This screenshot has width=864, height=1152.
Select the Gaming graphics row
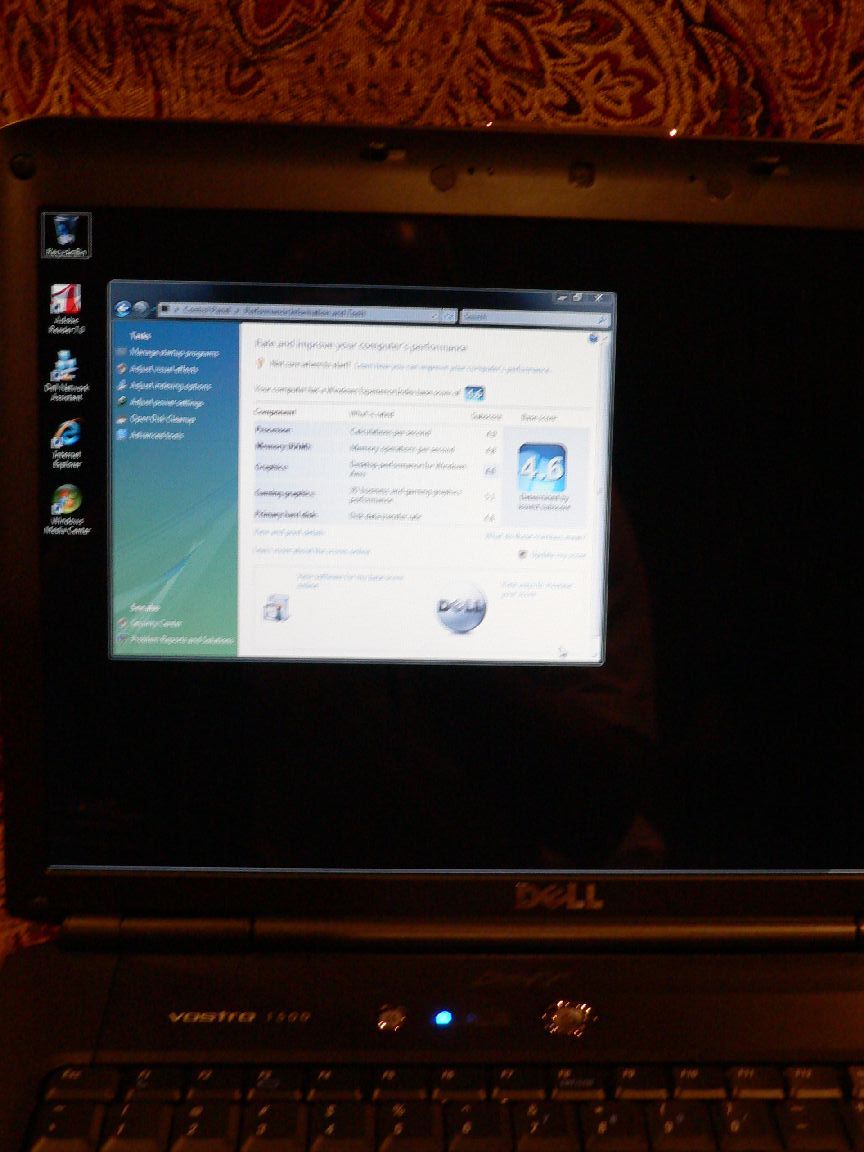pos(375,494)
